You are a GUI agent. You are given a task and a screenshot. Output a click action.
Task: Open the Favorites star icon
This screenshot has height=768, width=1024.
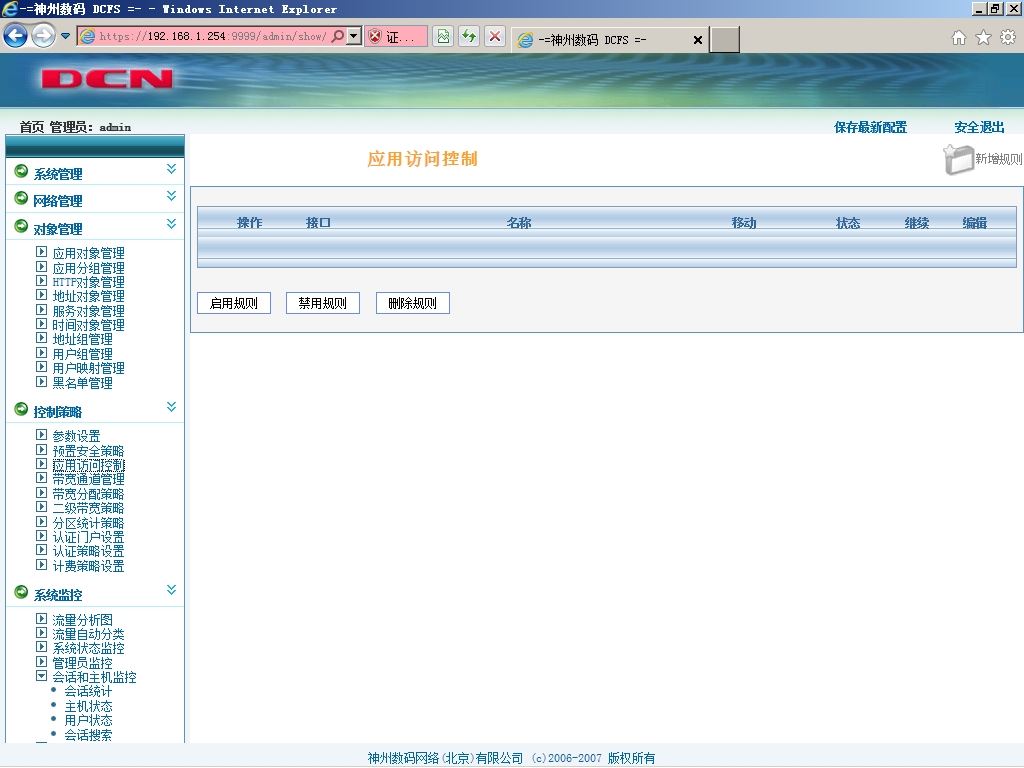(x=983, y=37)
